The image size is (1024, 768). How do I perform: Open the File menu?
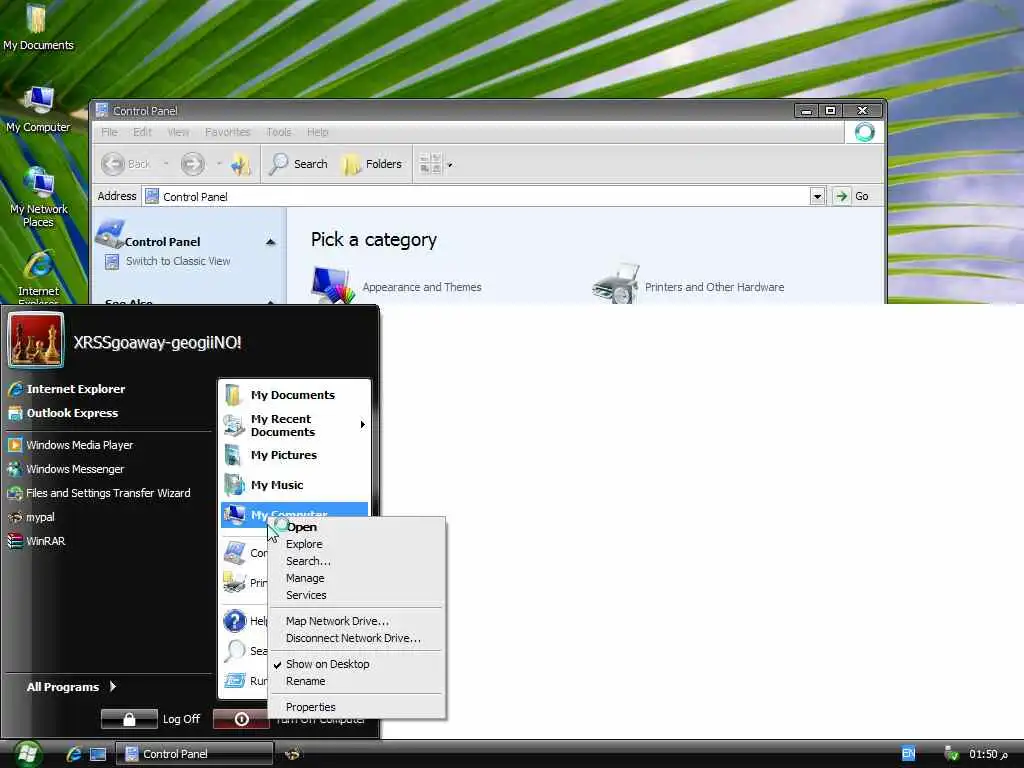tap(109, 132)
